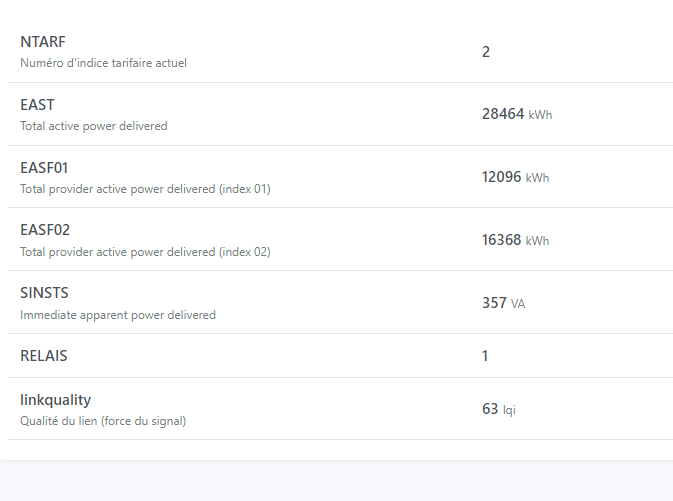
Task: Click the SINSTS attribute name
Action: coord(44,293)
